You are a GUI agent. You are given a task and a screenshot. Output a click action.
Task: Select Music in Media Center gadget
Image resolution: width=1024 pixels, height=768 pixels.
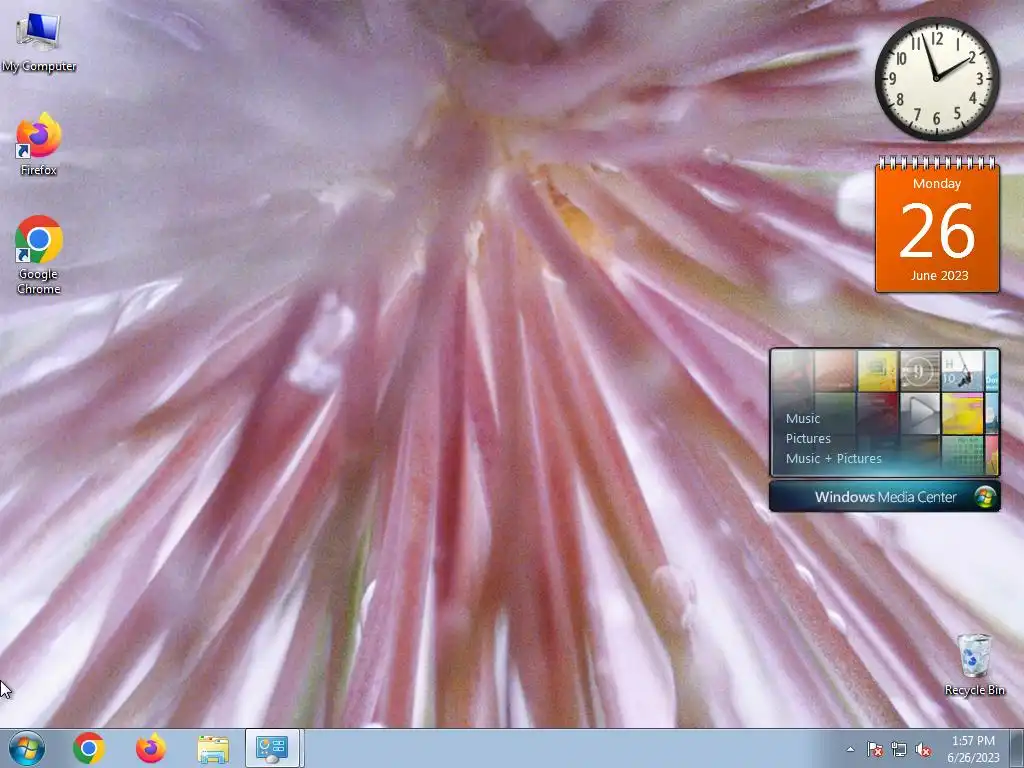tap(803, 419)
